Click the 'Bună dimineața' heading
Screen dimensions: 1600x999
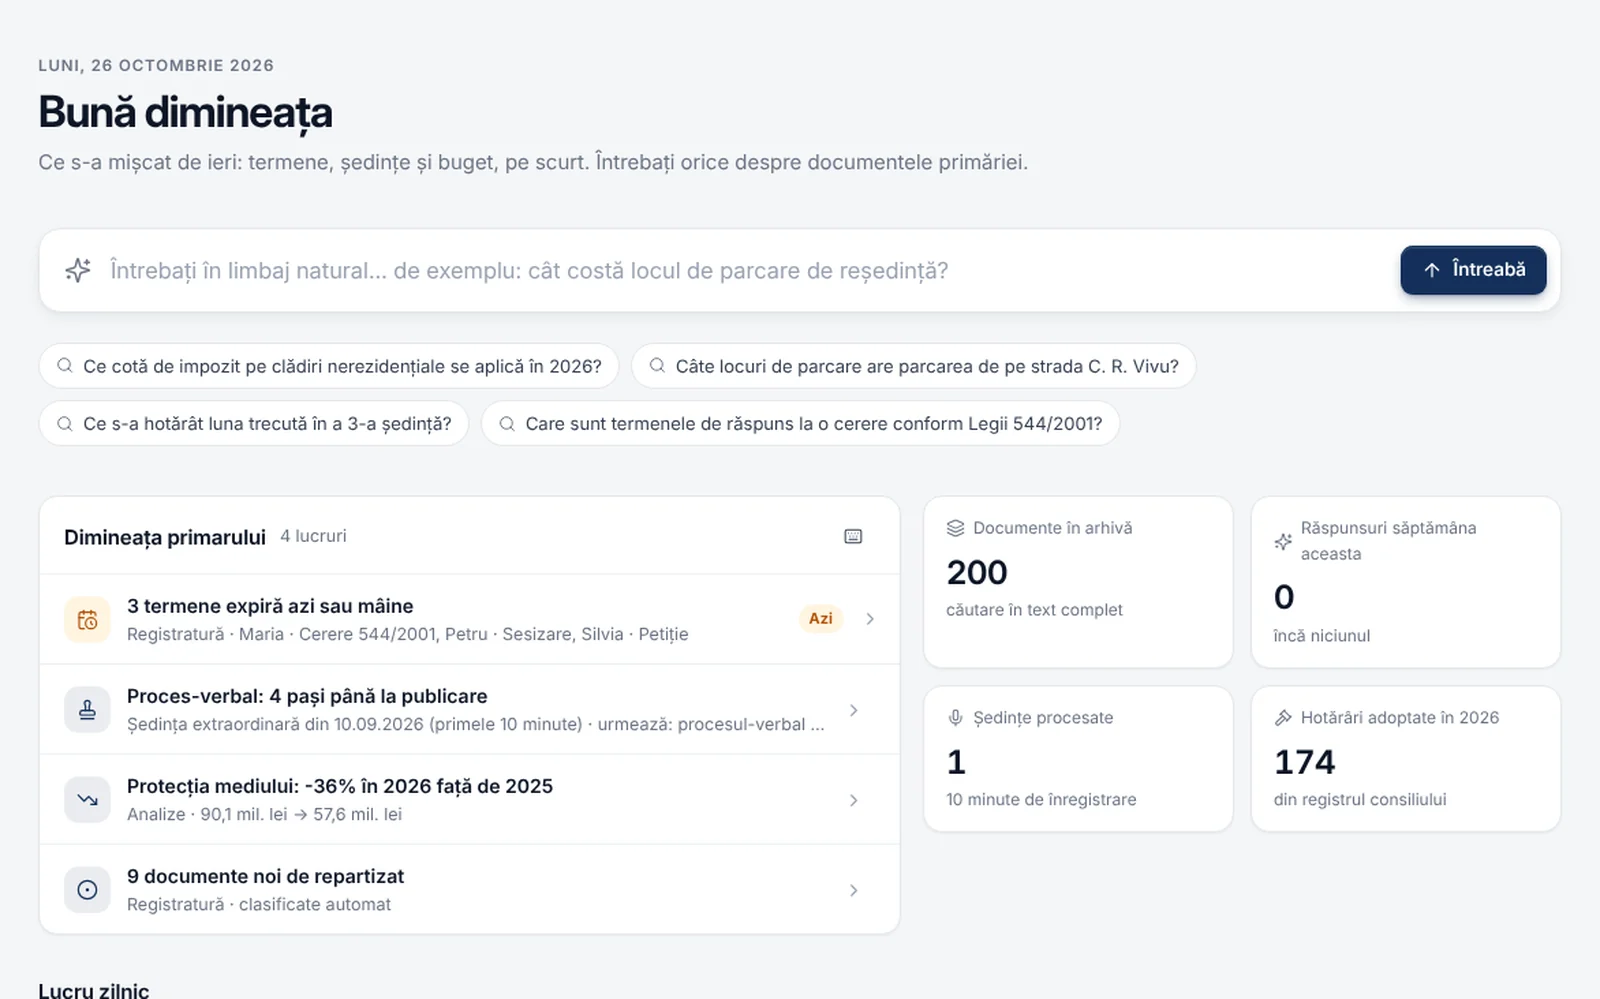click(185, 113)
